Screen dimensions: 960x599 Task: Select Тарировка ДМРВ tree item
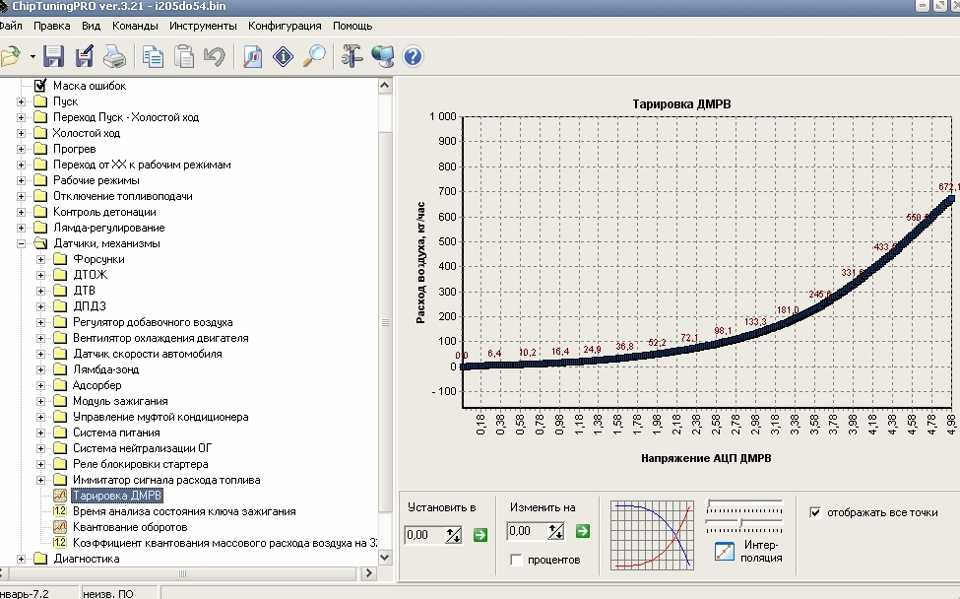coord(117,495)
